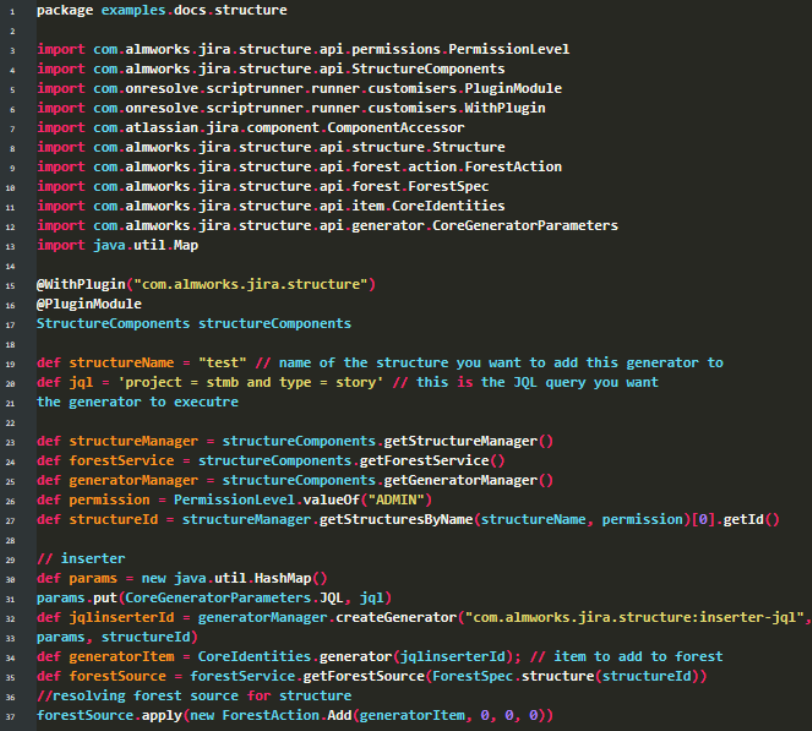Click HashMap() on line 30

point(291,579)
